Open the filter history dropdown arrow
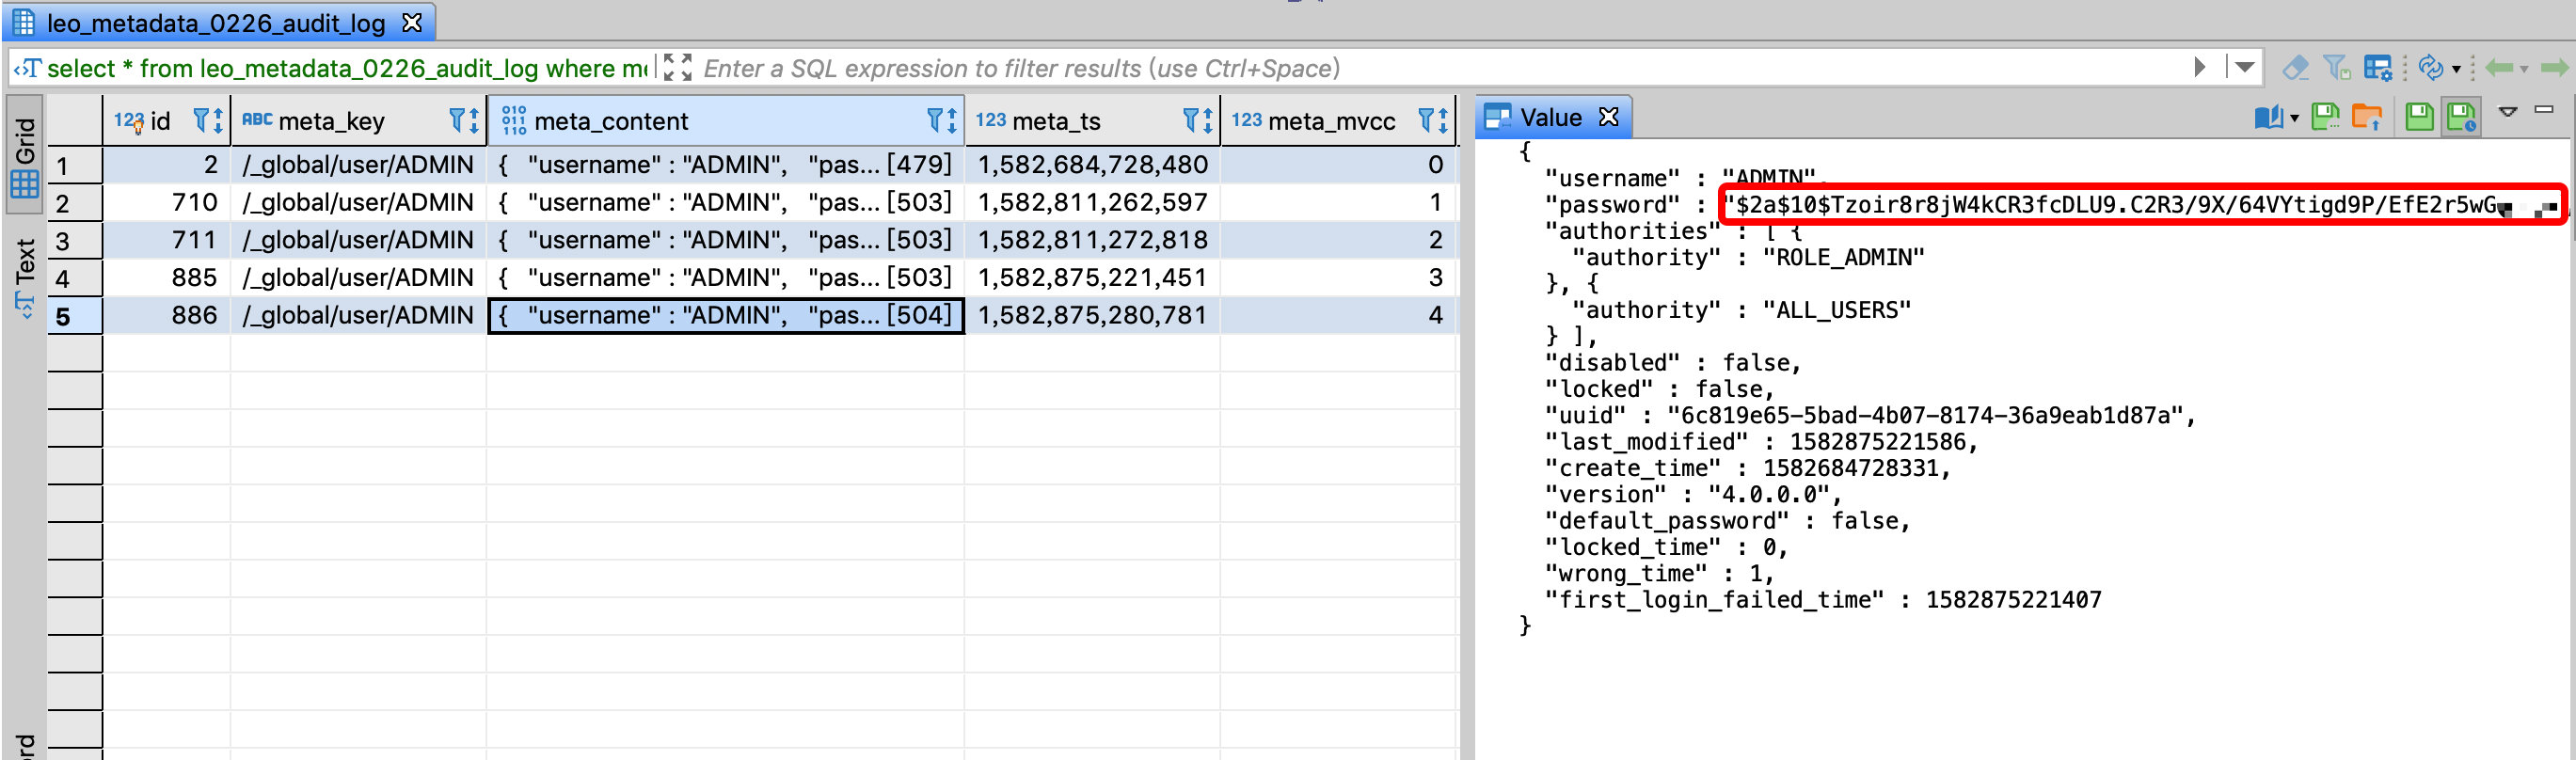The height and width of the screenshot is (760, 2576). point(2245,68)
